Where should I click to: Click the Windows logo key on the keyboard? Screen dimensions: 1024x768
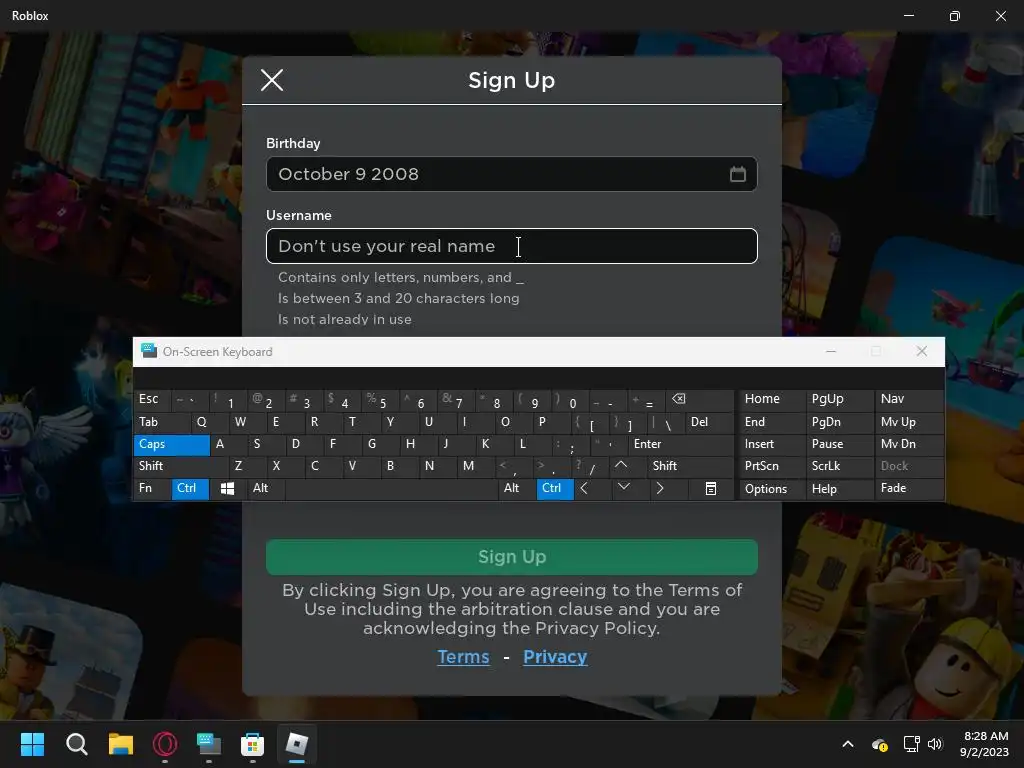coord(227,488)
